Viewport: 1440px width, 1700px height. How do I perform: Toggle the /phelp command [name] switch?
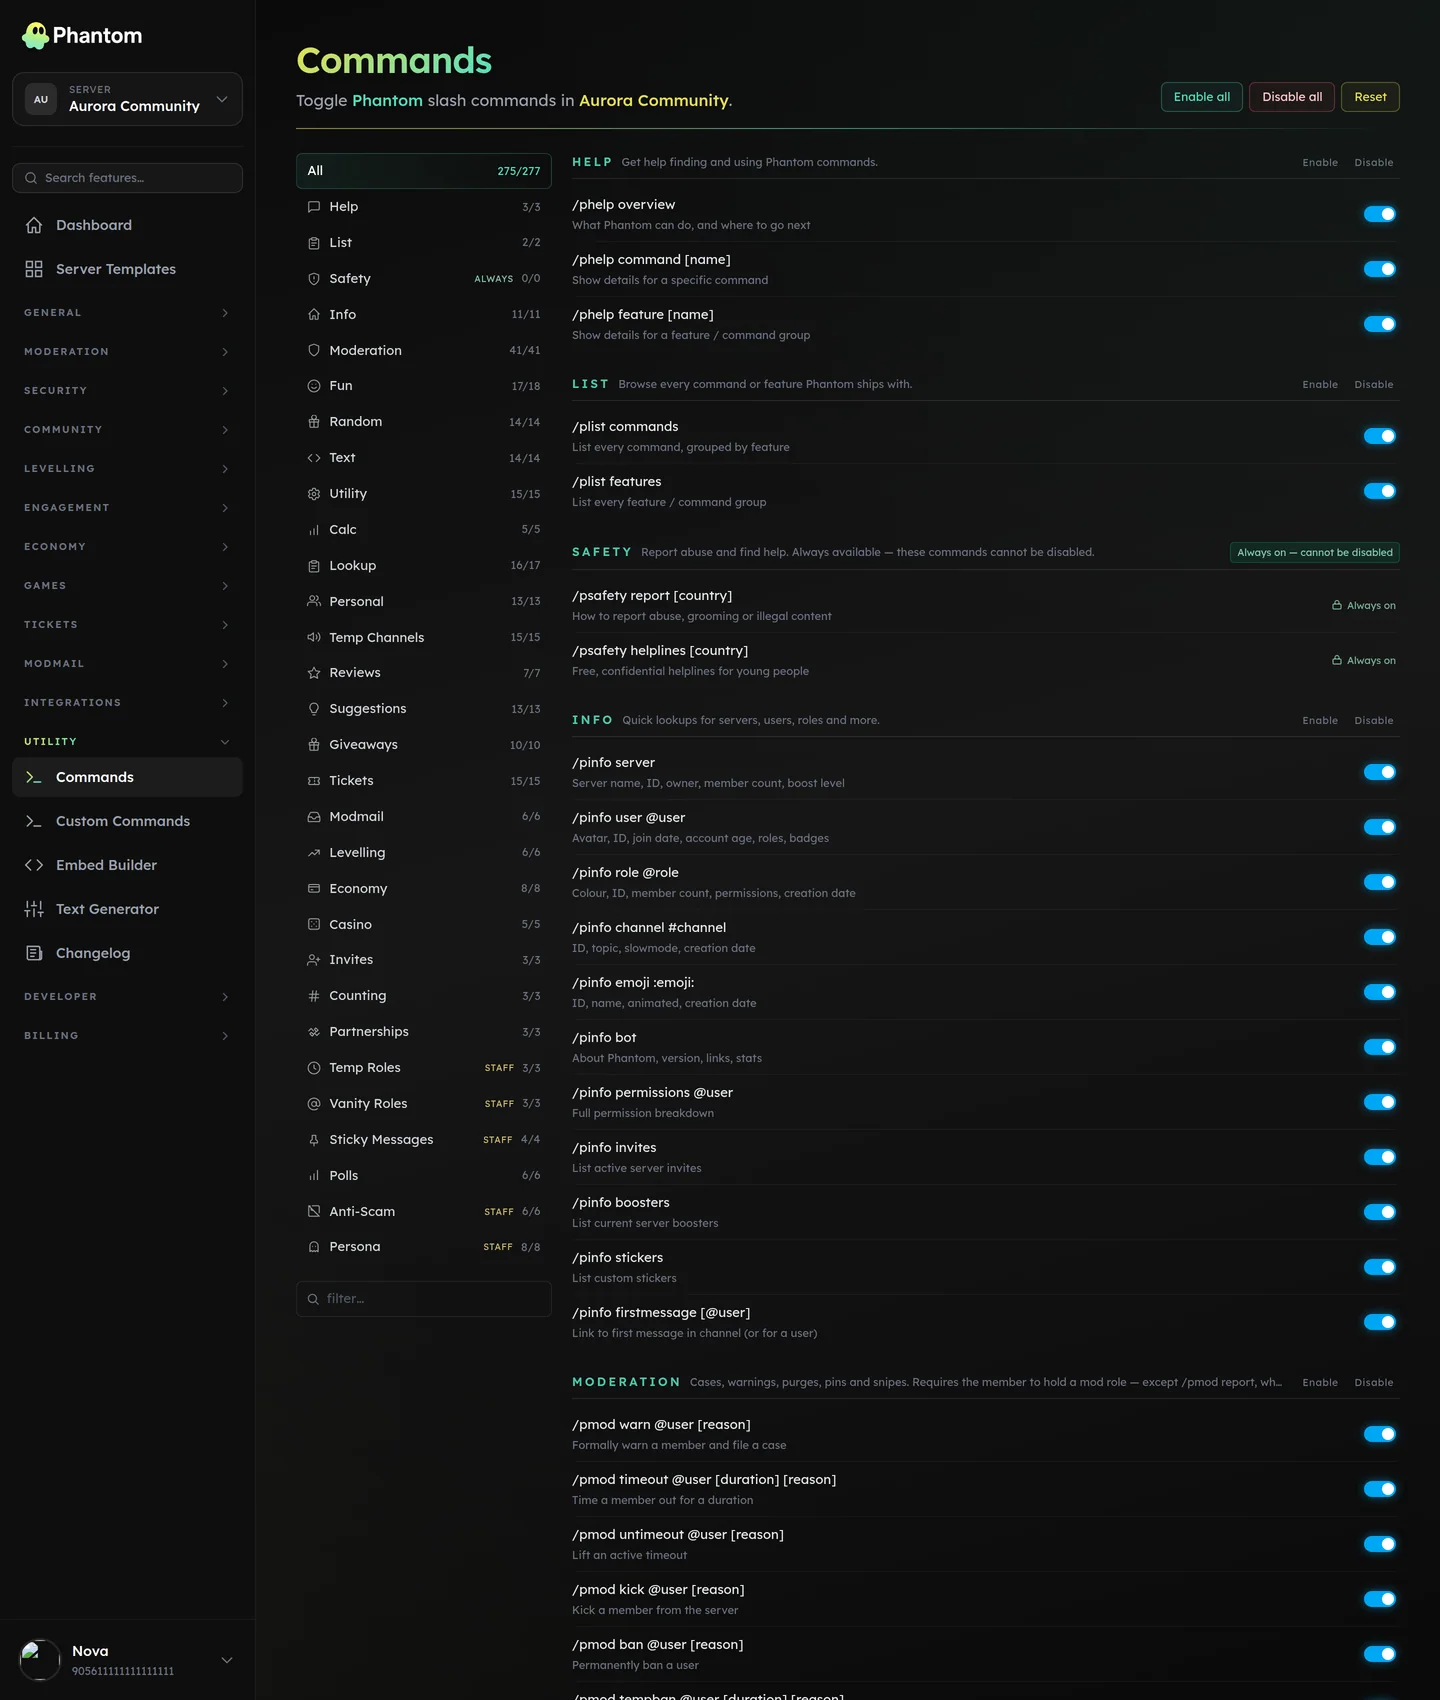point(1380,269)
